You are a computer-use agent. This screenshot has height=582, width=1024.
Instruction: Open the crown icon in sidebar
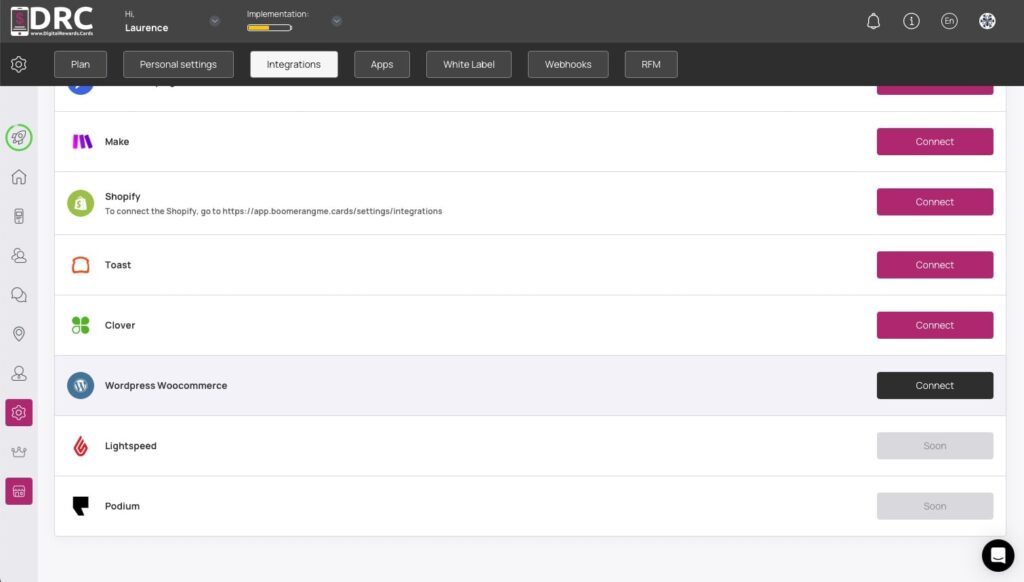tap(19, 451)
